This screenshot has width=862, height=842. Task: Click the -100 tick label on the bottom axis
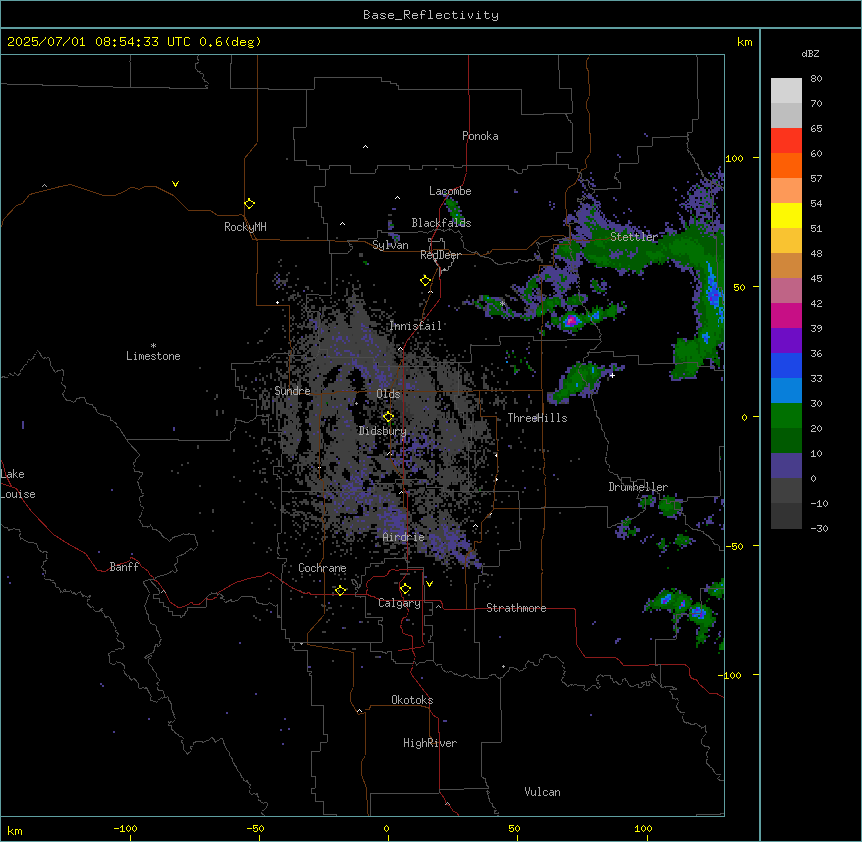(125, 828)
